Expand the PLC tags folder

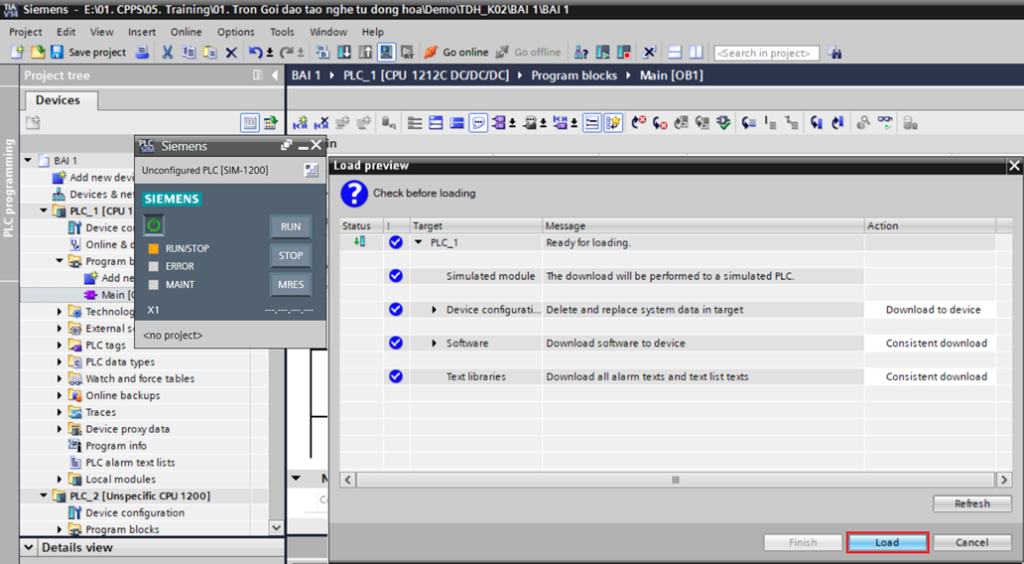coord(60,345)
